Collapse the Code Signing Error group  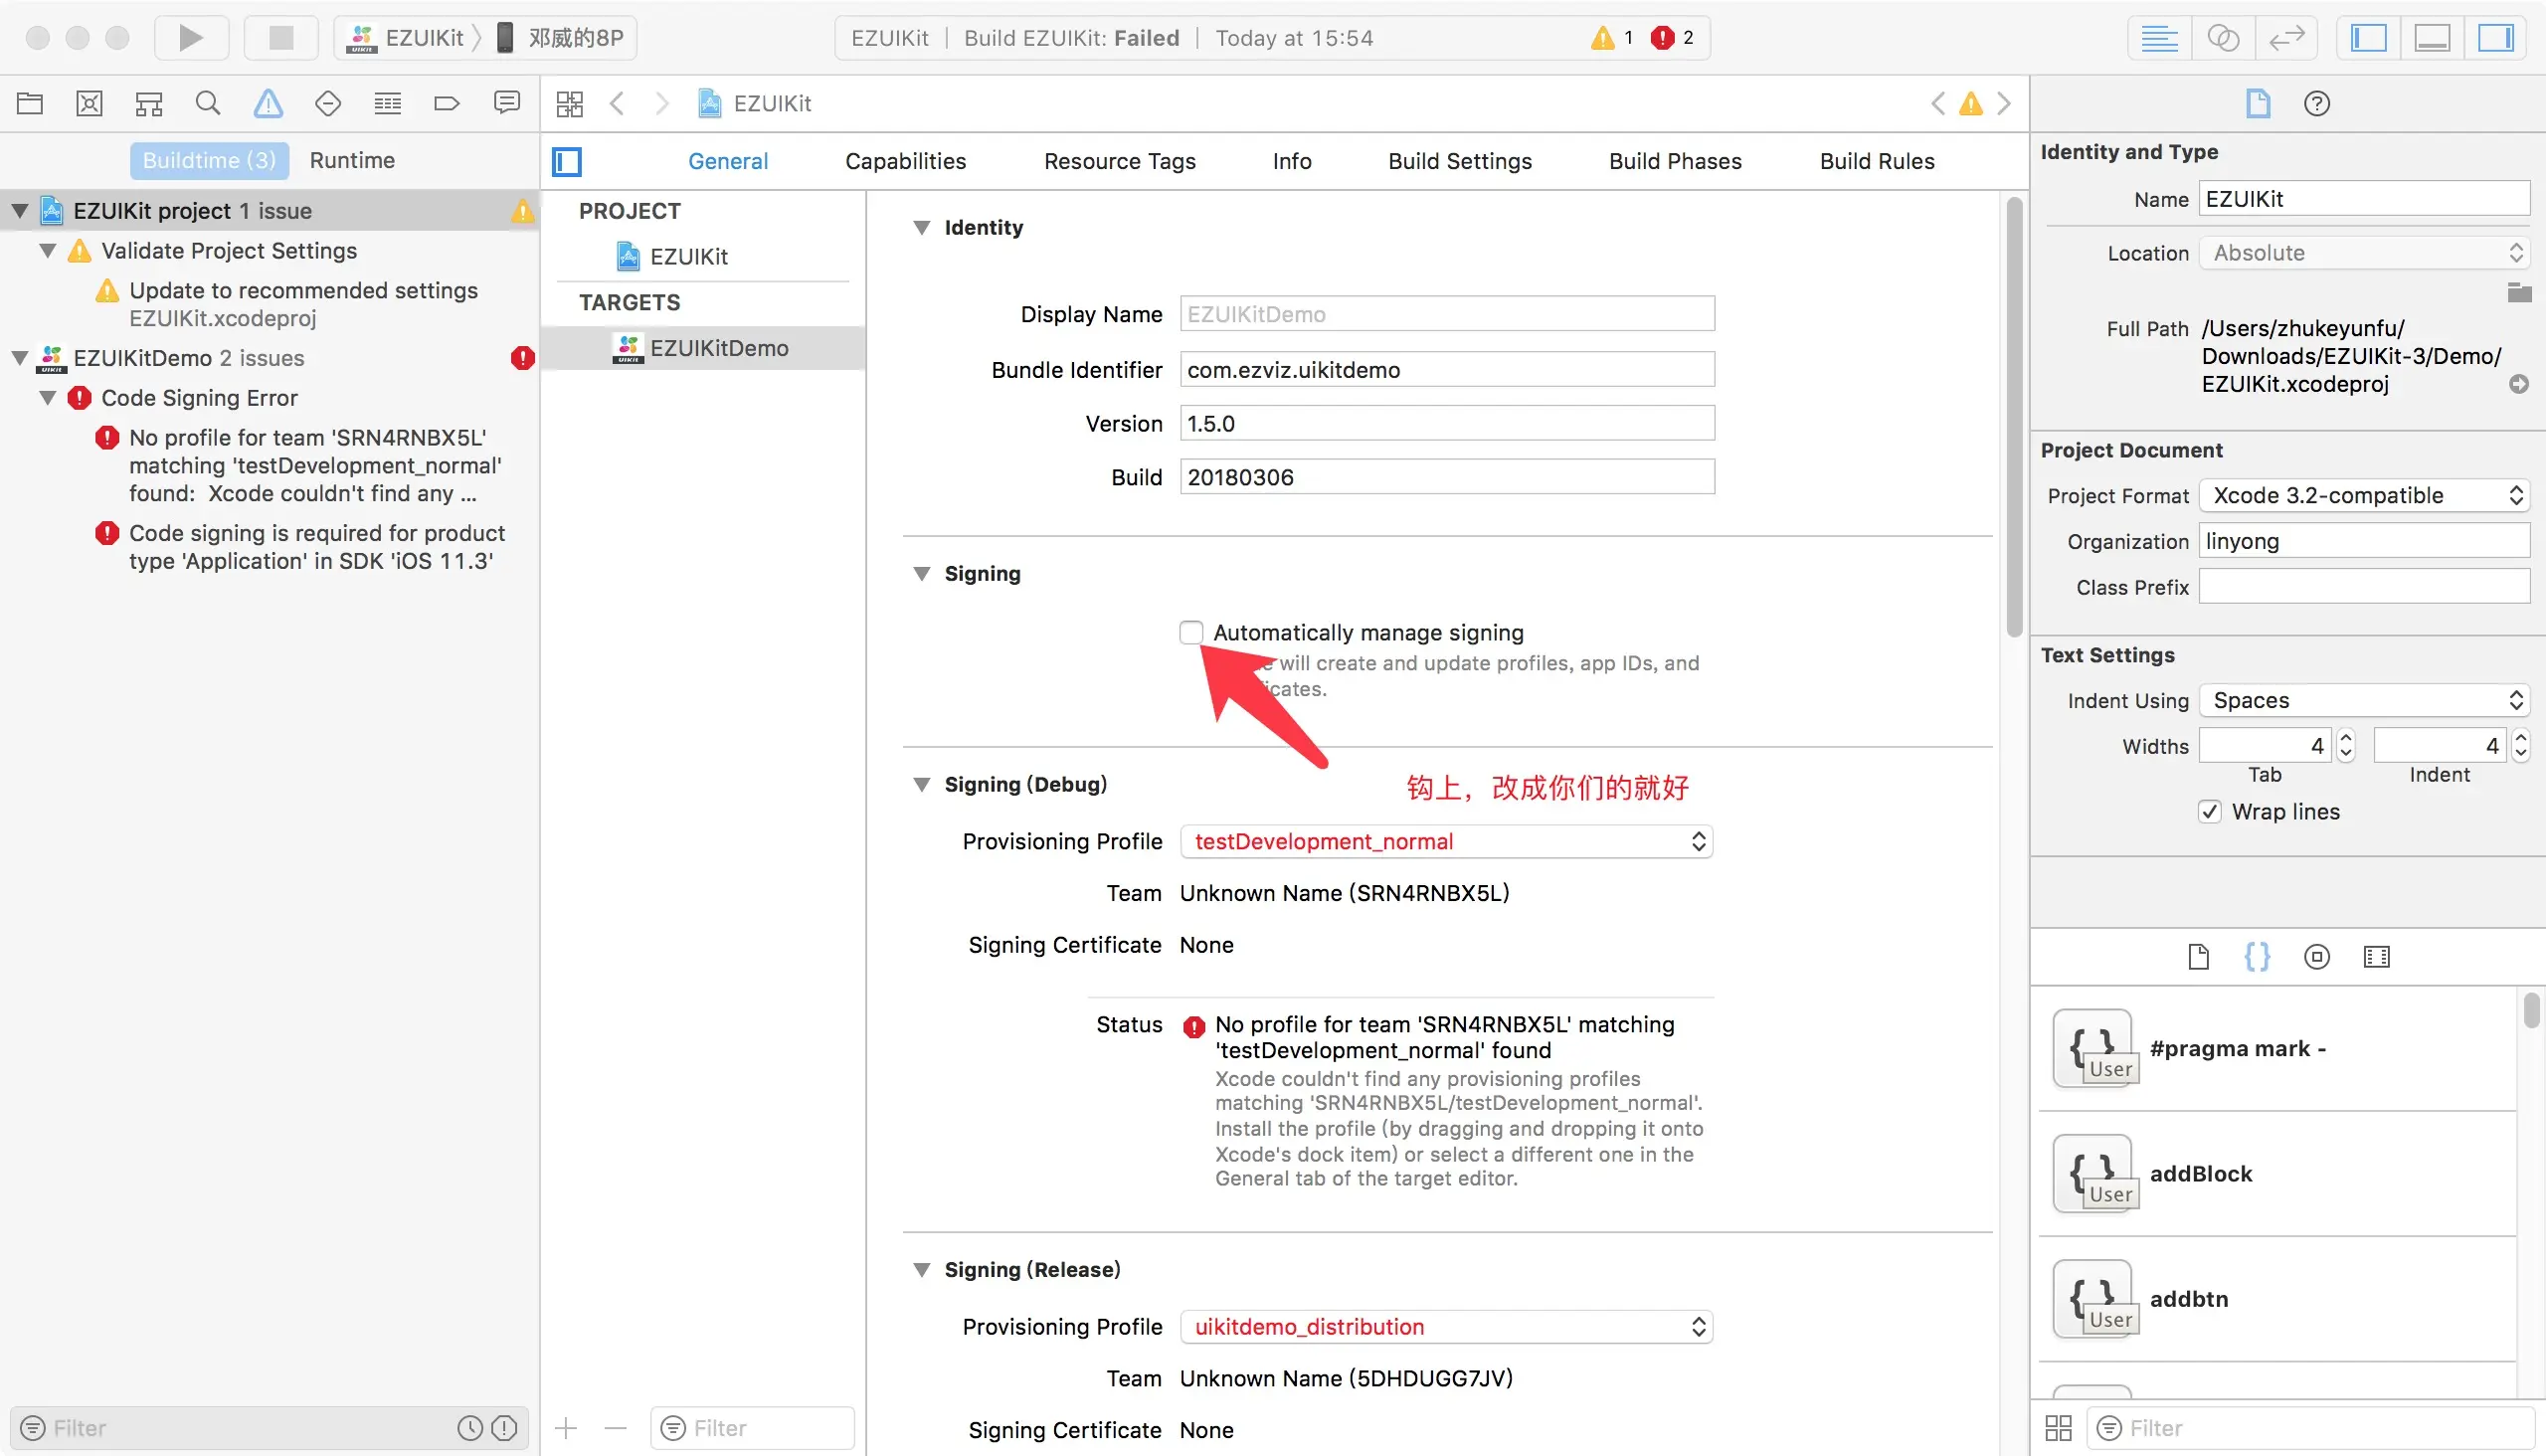click(47, 398)
